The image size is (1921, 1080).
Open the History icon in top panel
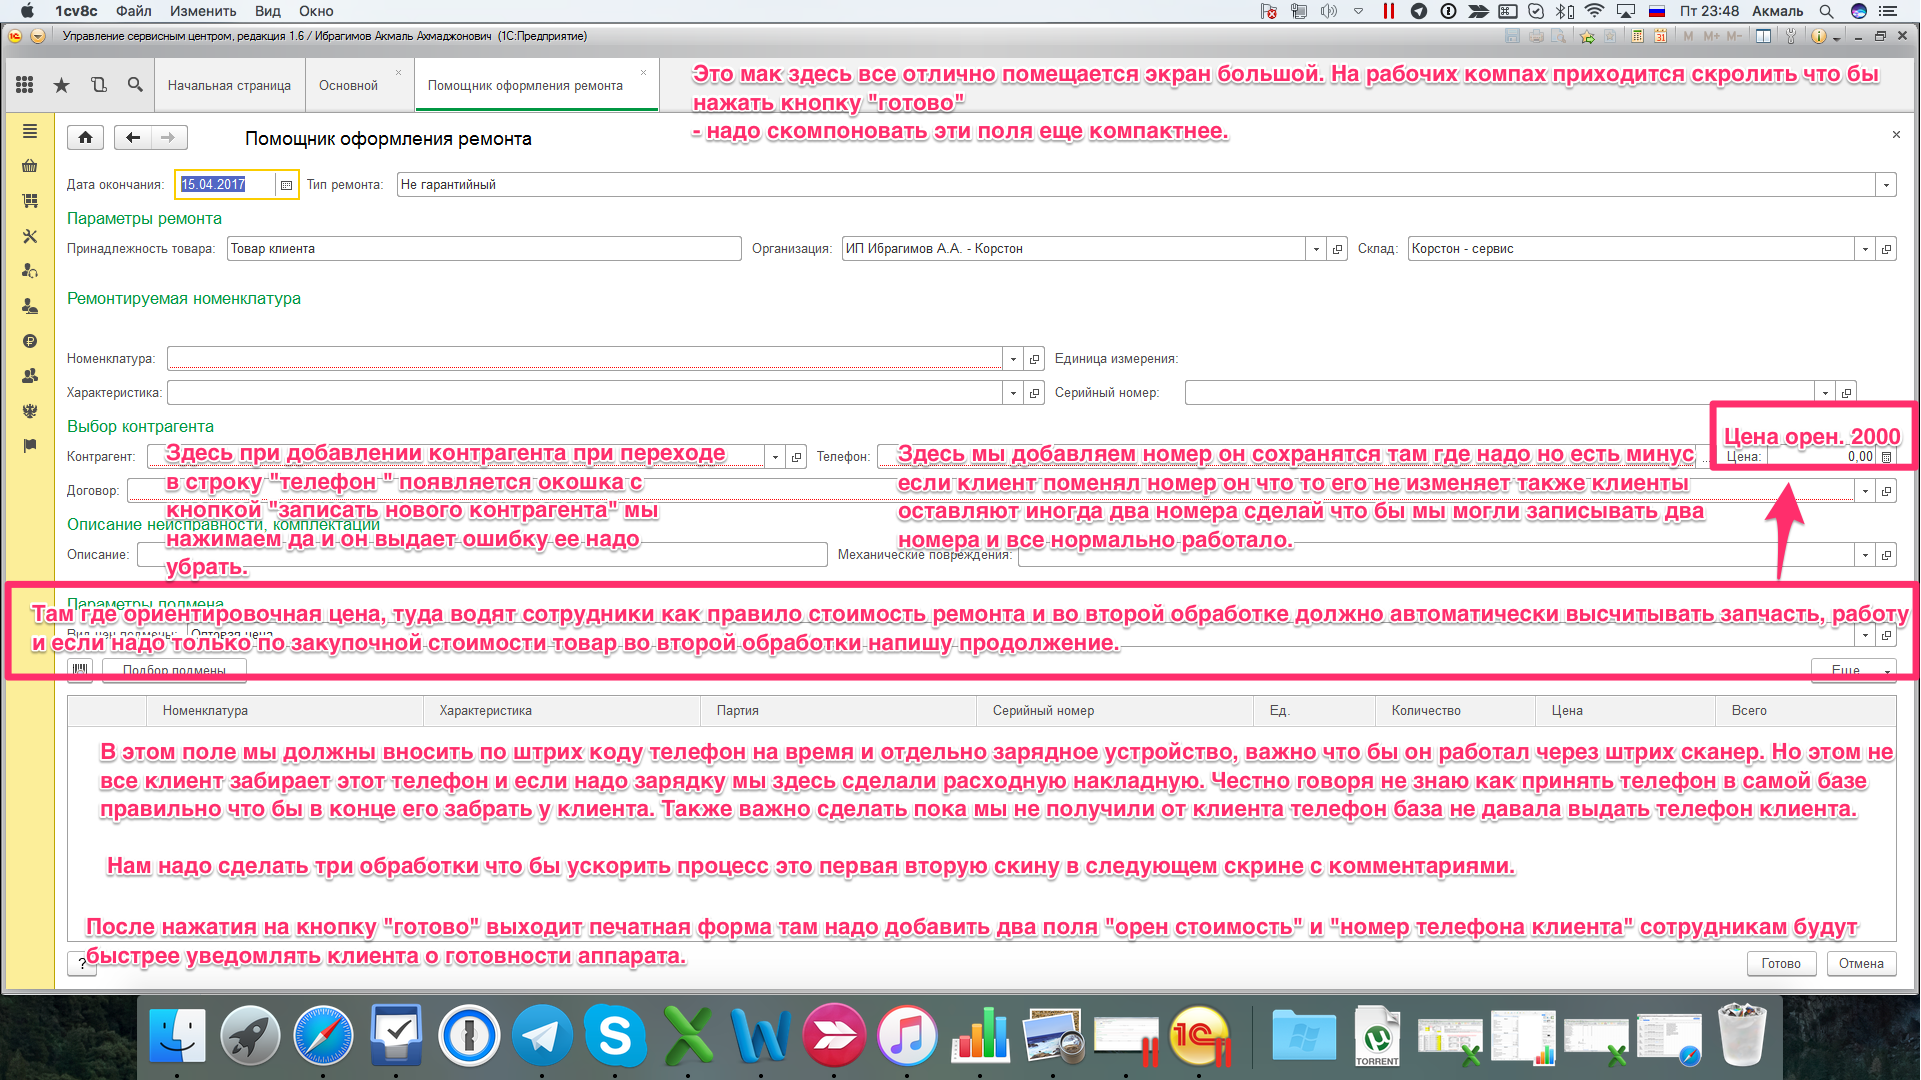(98, 85)
